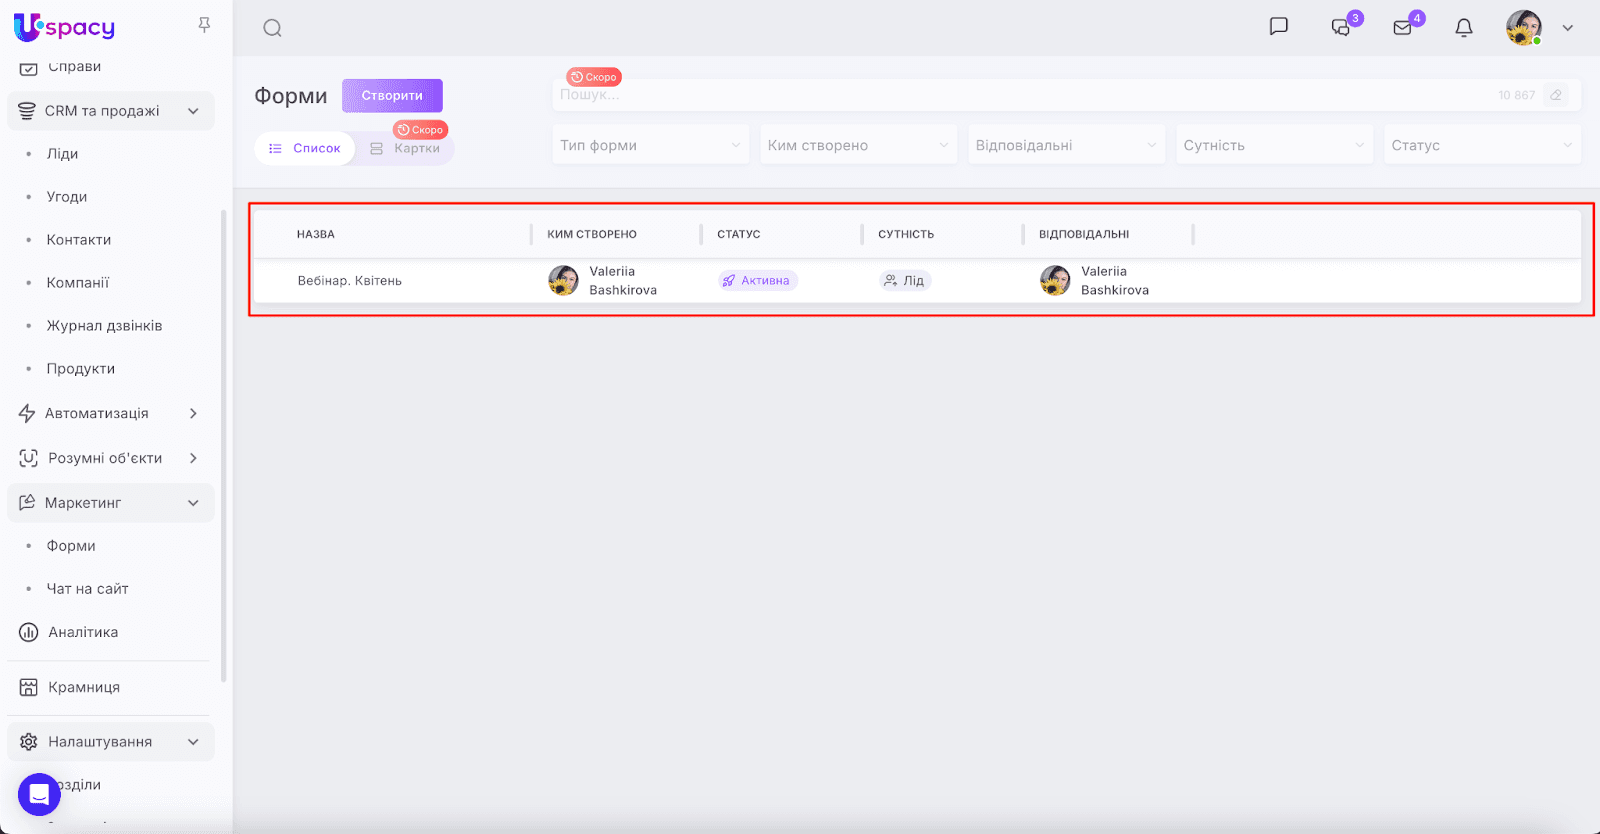Viewport: 1600px width, 834px height.
Task: Pin the sidebar with the pin icon
Action: pos(204,25)
